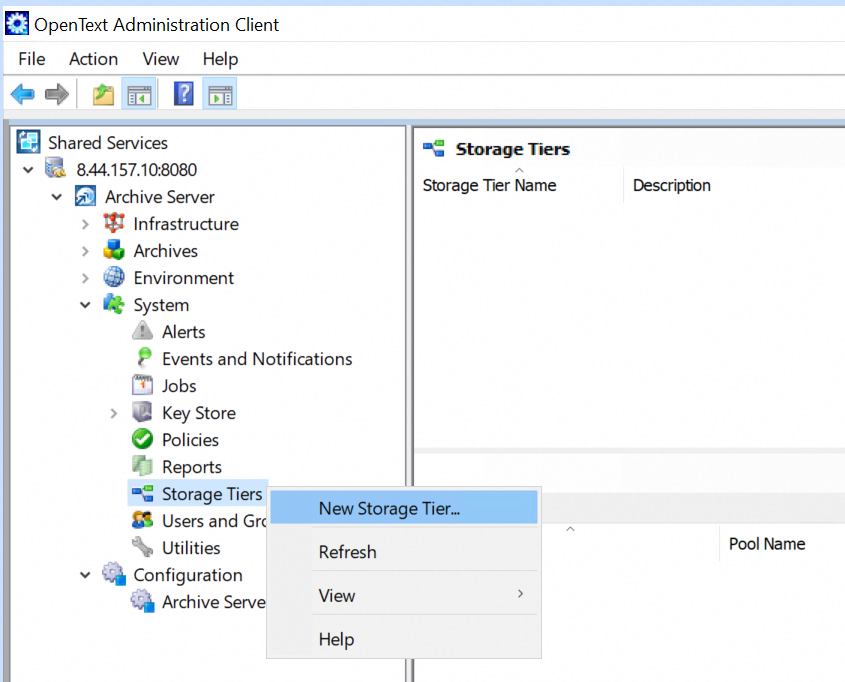Open the Help question mark toolbar icon
This screenshot has width=845, height=682.
184,94
